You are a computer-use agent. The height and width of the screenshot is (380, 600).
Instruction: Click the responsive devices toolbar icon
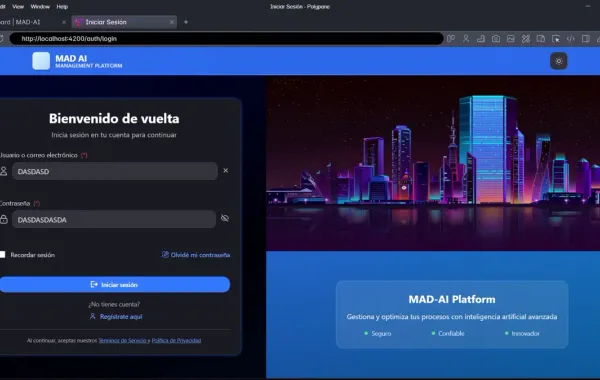[541, 39]
